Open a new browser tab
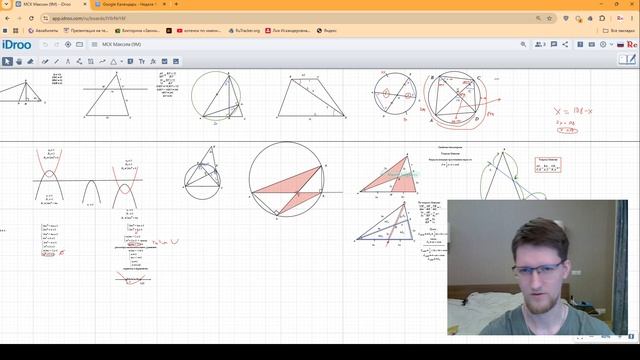640x360 pixels. (x=176, y=4)
